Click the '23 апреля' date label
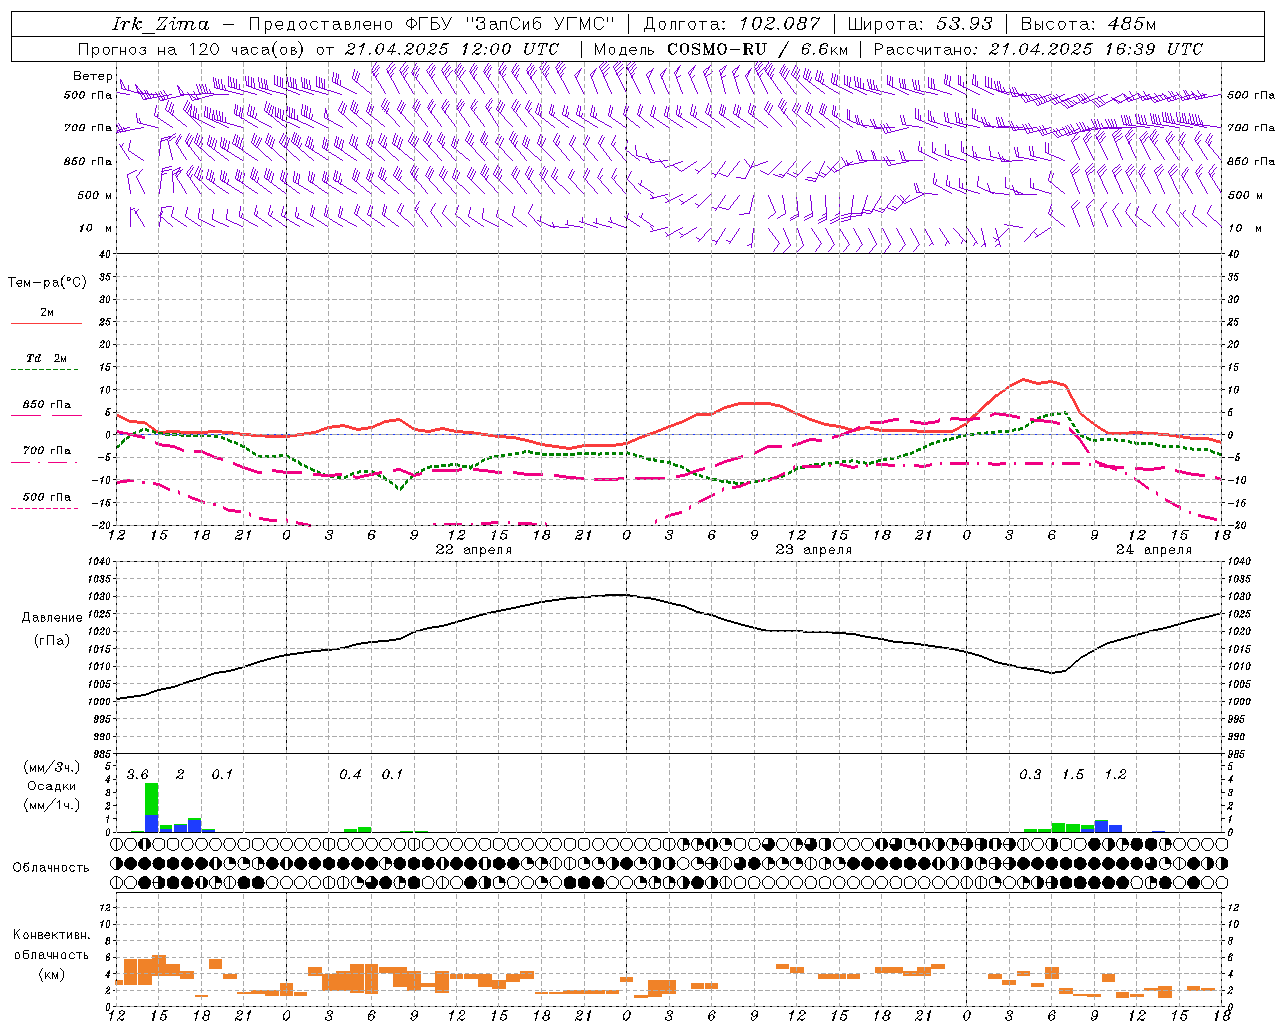 (x=814, y=550)
